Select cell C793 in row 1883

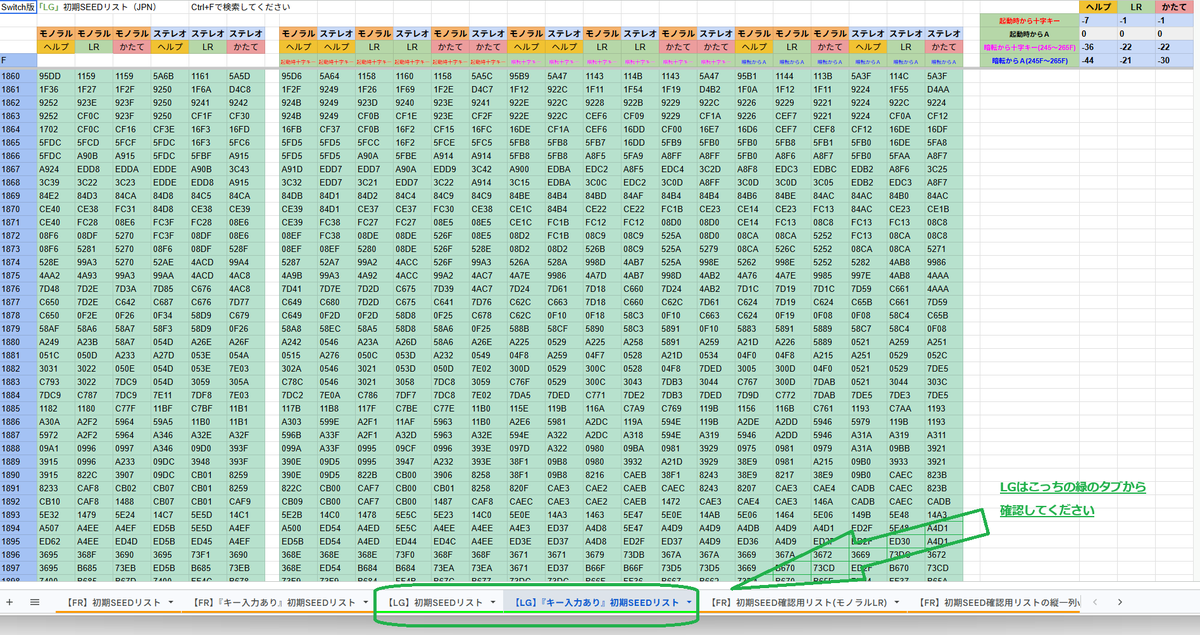click(56, 382)
